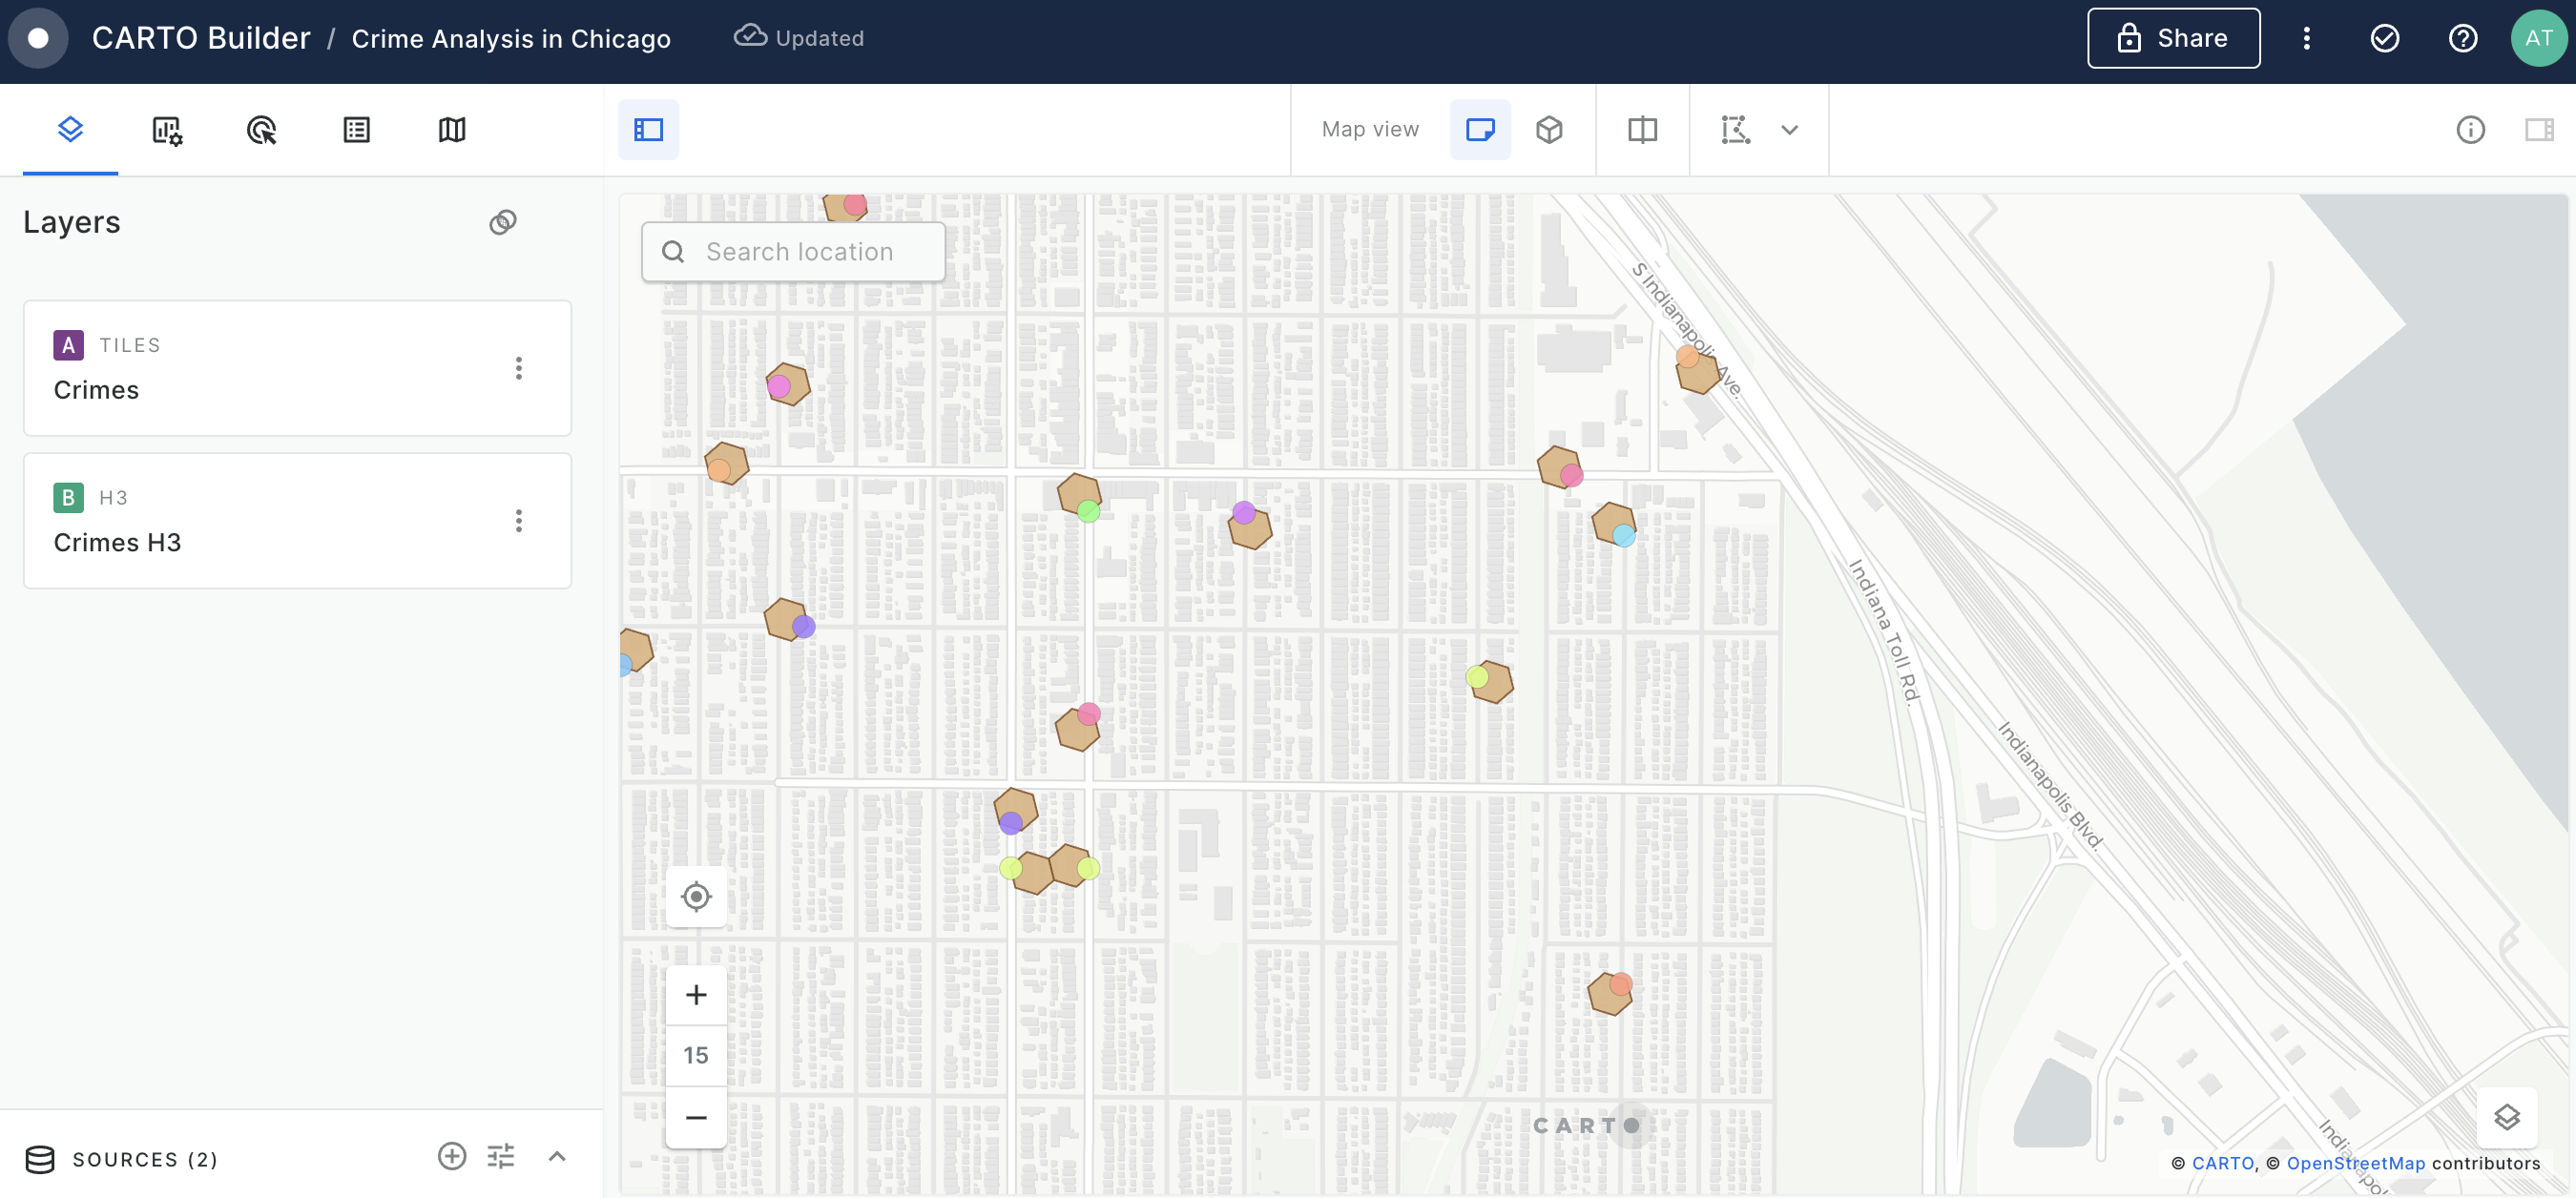Open the more options menu in header
Screen dimensions: 2576x1198
point(2306,38)
